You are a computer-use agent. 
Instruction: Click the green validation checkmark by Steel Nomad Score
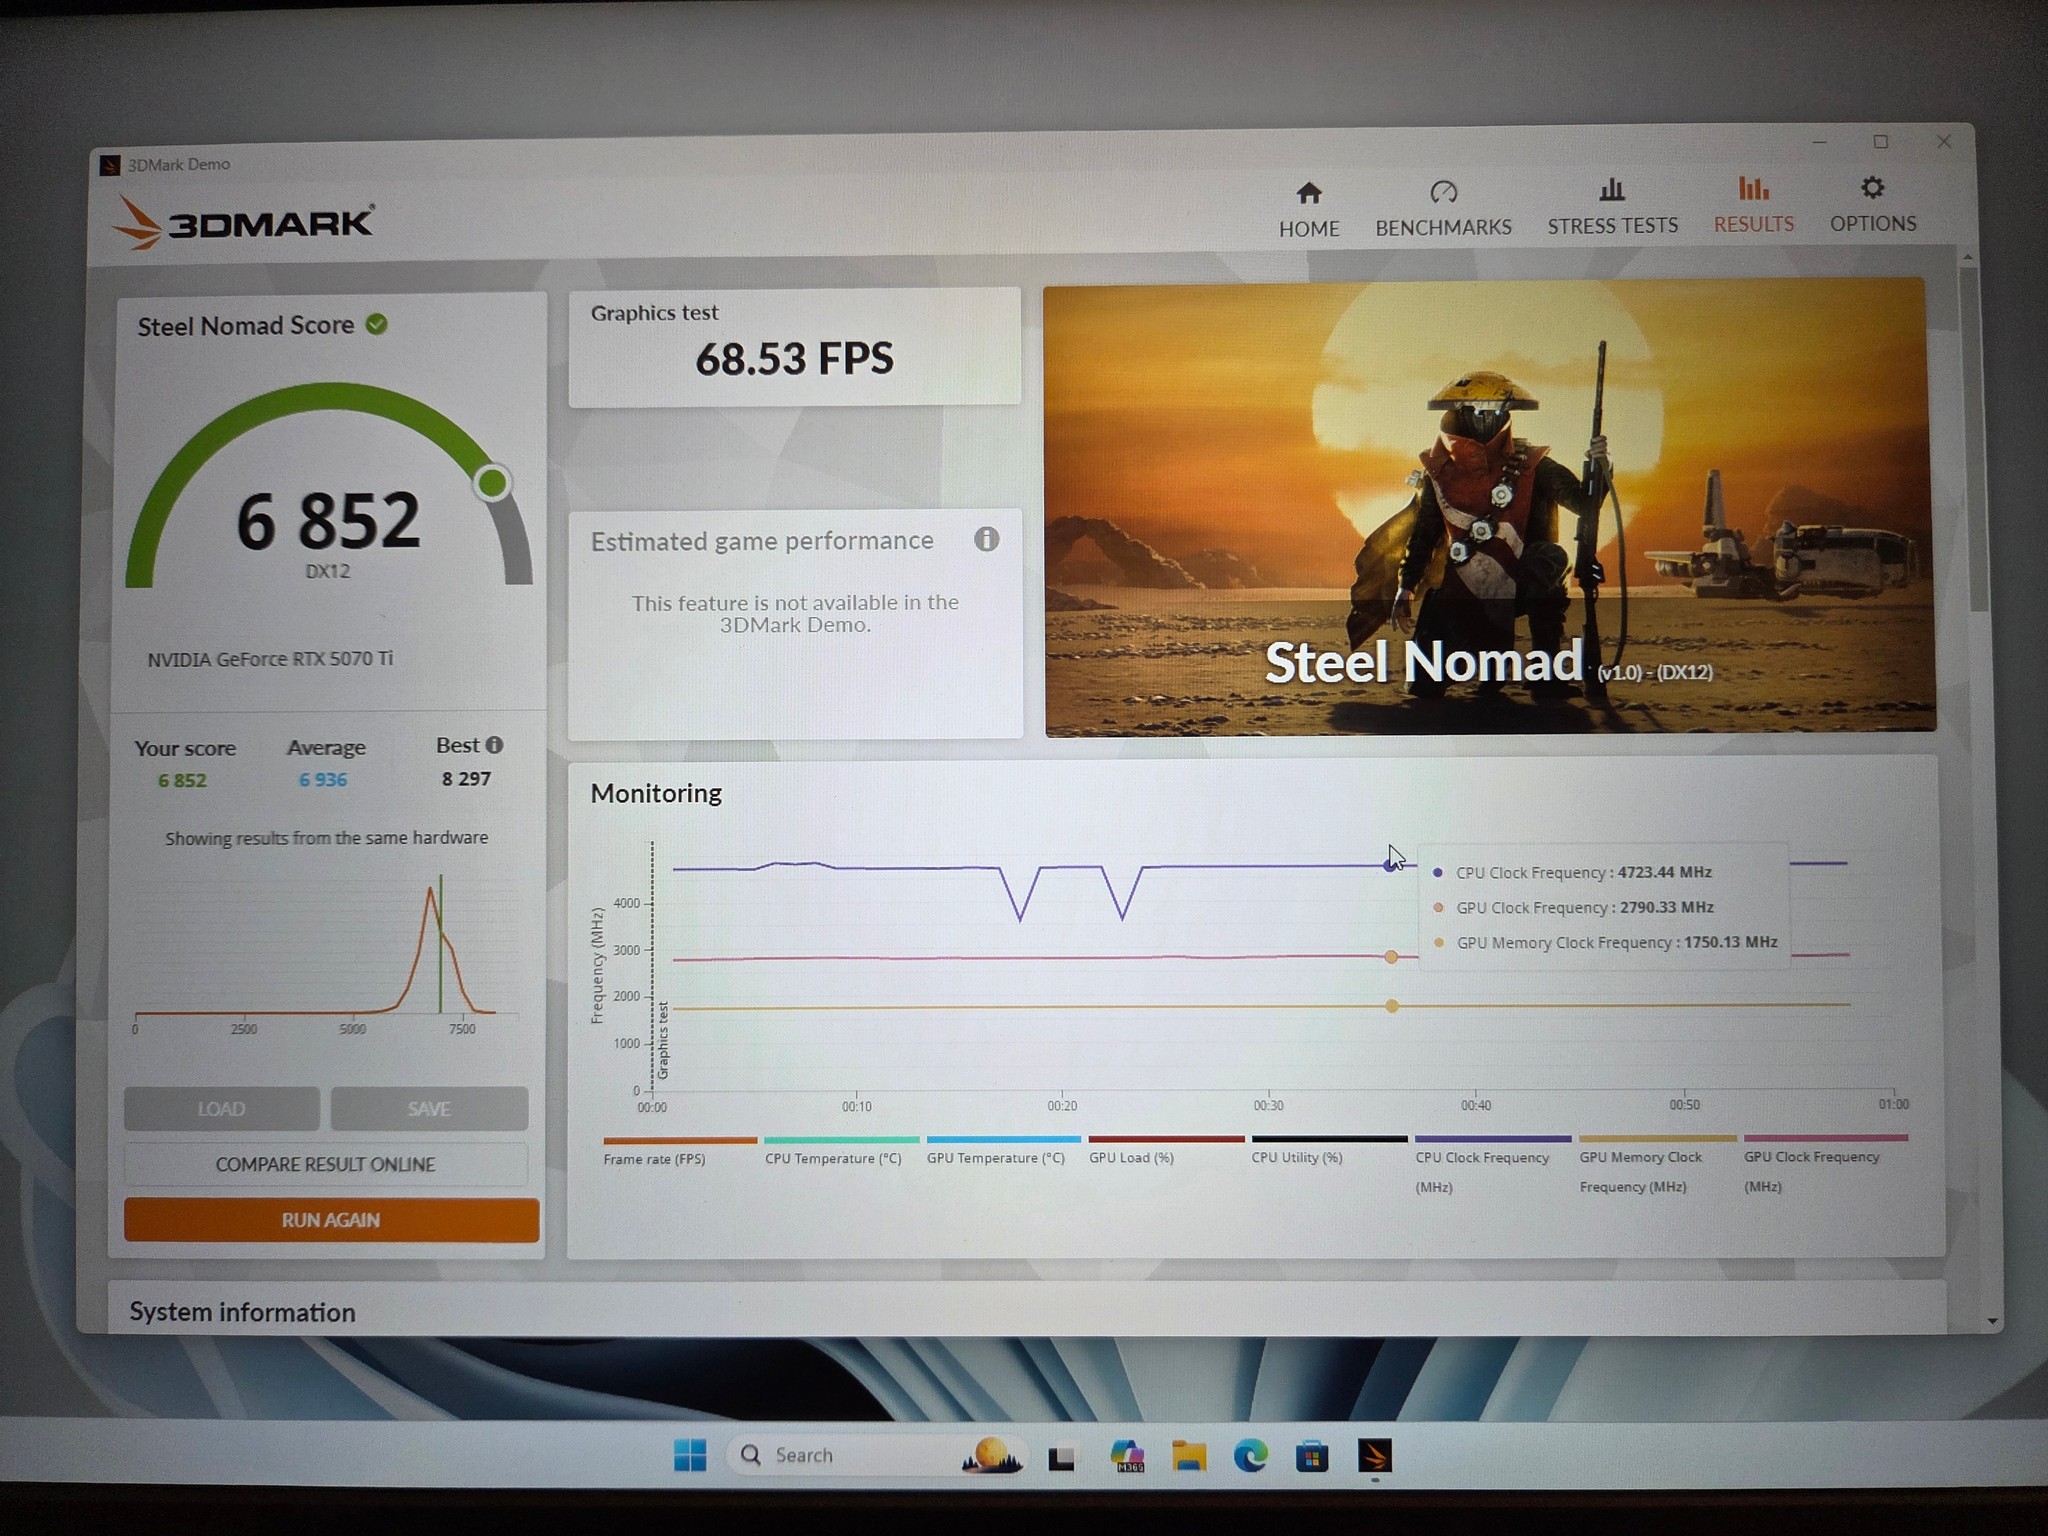tap(376, 324)
